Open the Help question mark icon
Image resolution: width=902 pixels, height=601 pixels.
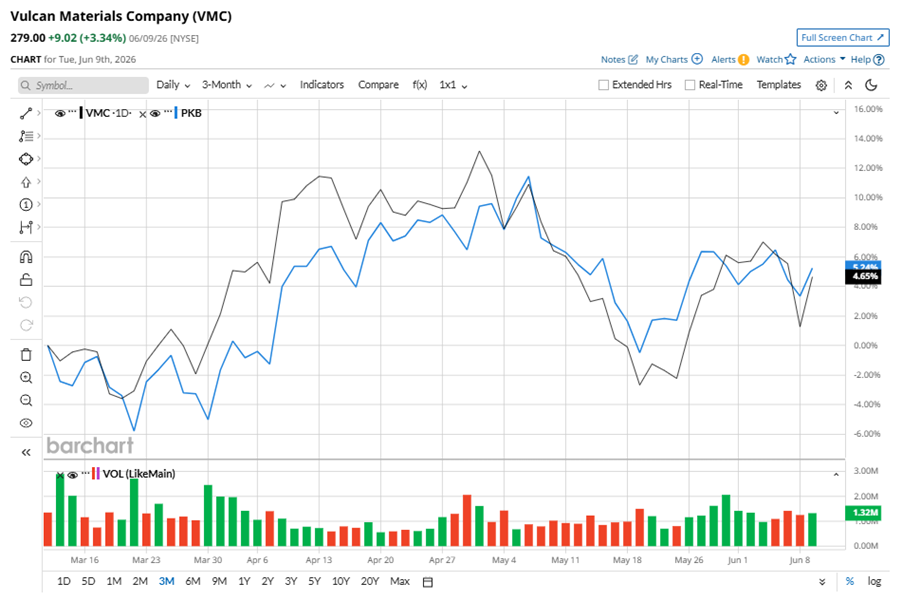[879, 59]
